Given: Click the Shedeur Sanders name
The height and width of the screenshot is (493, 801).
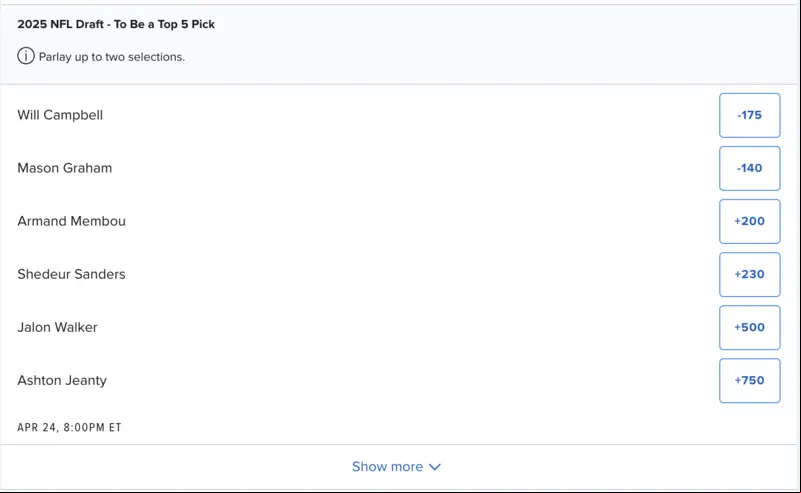Looking at the screenshot, I should [72, 274].
